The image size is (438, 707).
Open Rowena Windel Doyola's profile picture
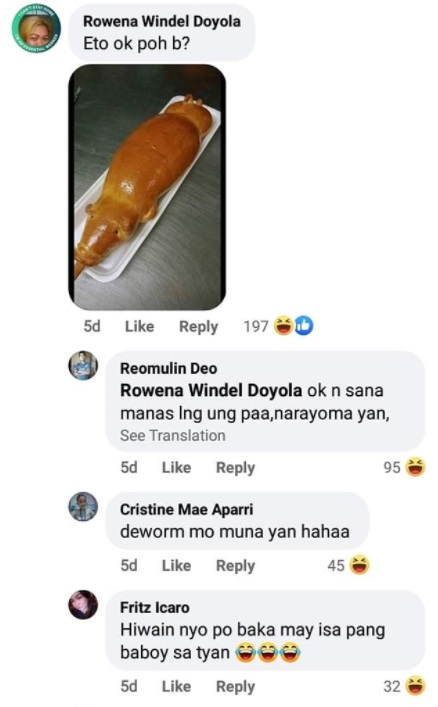pos(36,30)
